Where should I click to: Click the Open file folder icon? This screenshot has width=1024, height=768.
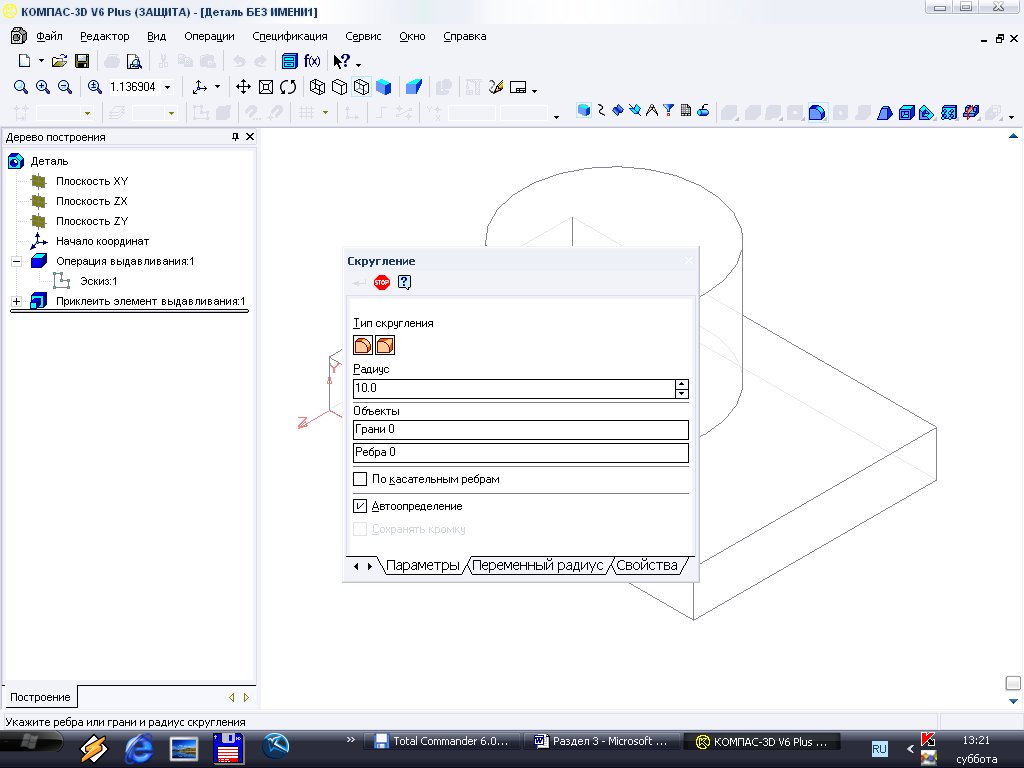click(x=59, y=61)
